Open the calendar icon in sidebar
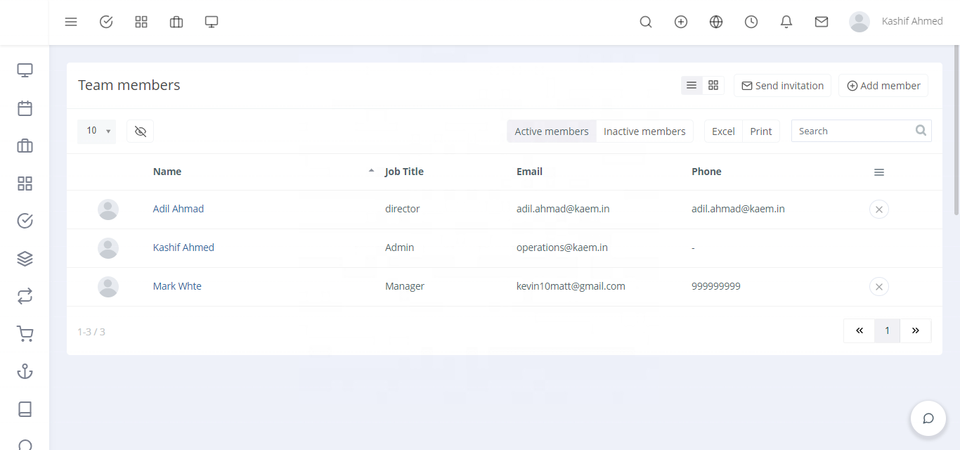 tap(25, 109)
